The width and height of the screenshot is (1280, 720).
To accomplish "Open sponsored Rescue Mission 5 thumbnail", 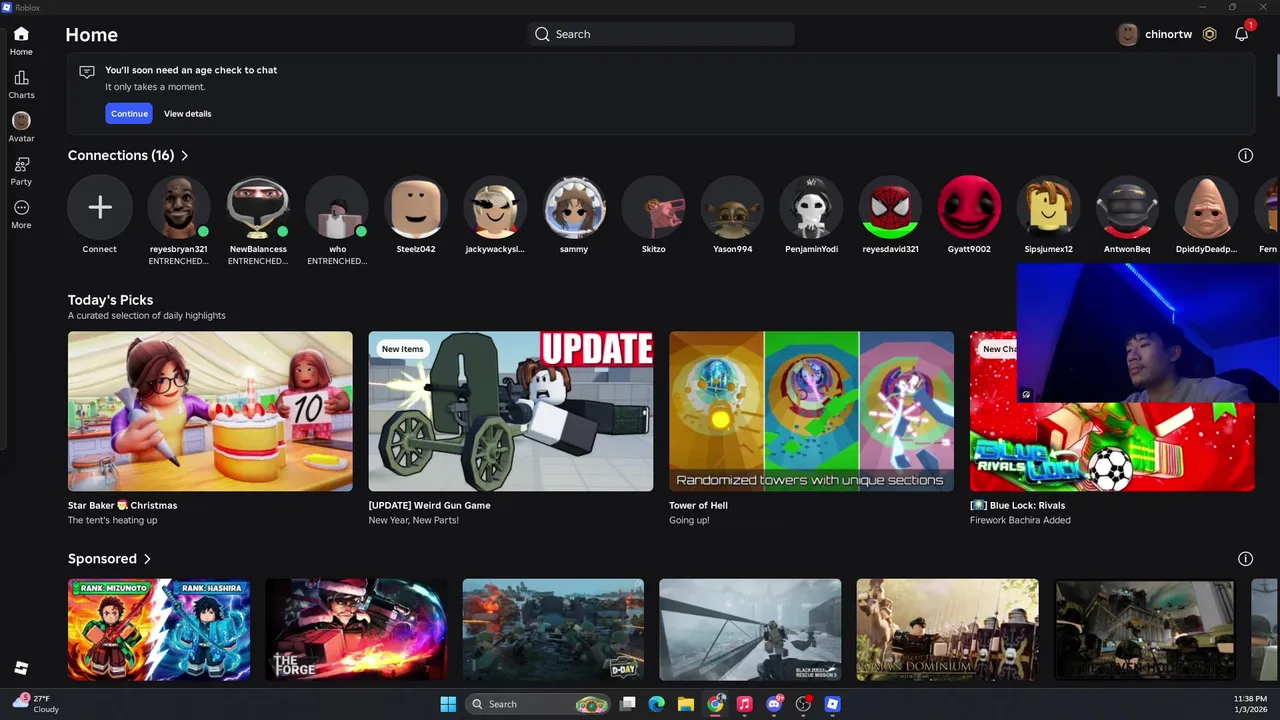I will coord(750,630).
